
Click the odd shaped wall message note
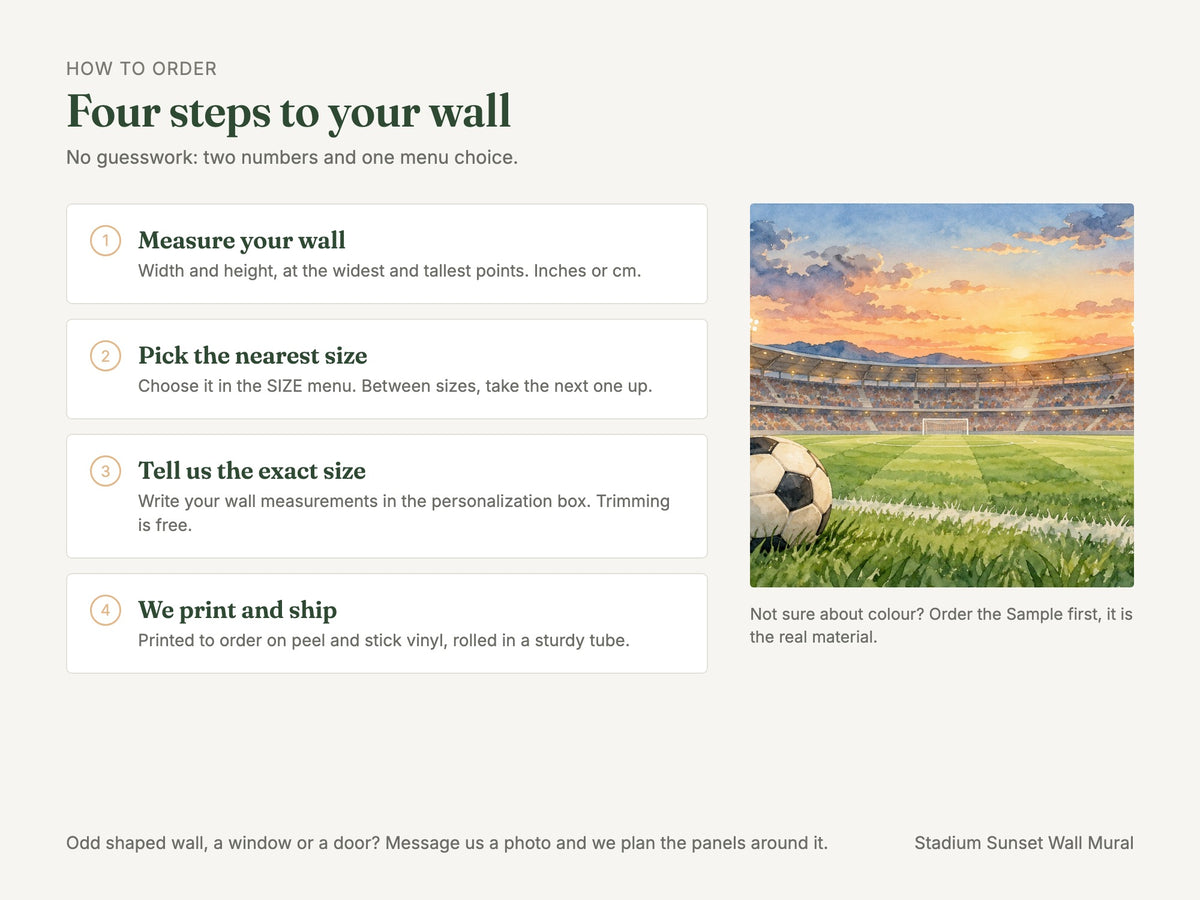click(x=447, y=843)
